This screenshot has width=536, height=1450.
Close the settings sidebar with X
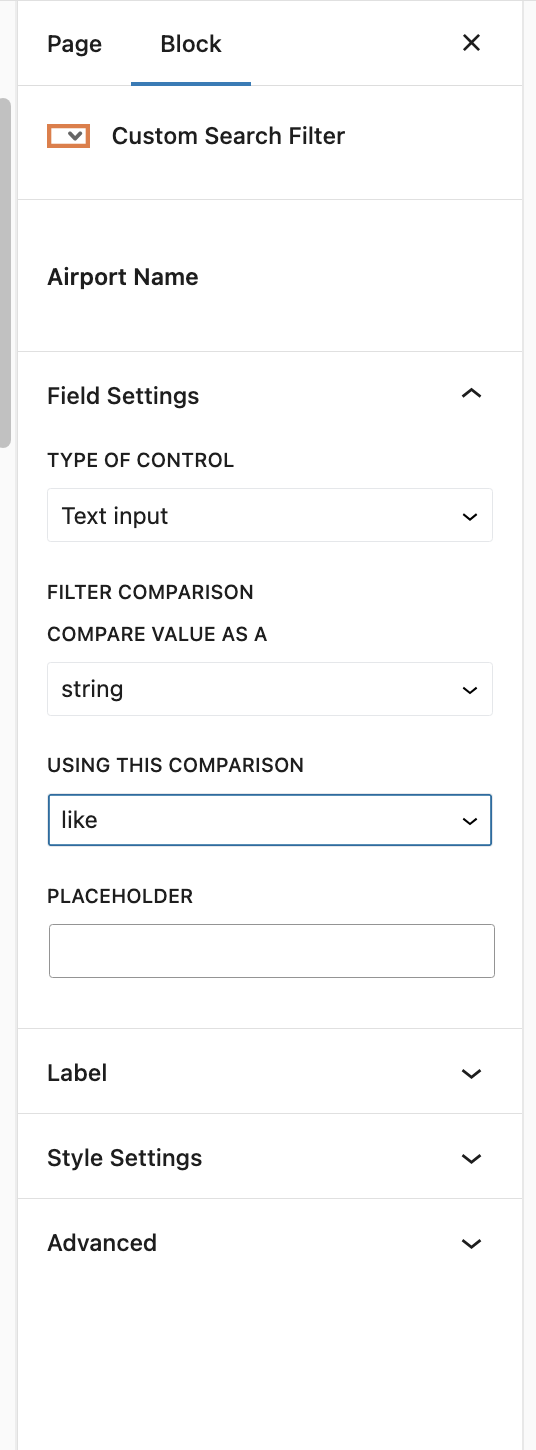(x=471, y=43)
